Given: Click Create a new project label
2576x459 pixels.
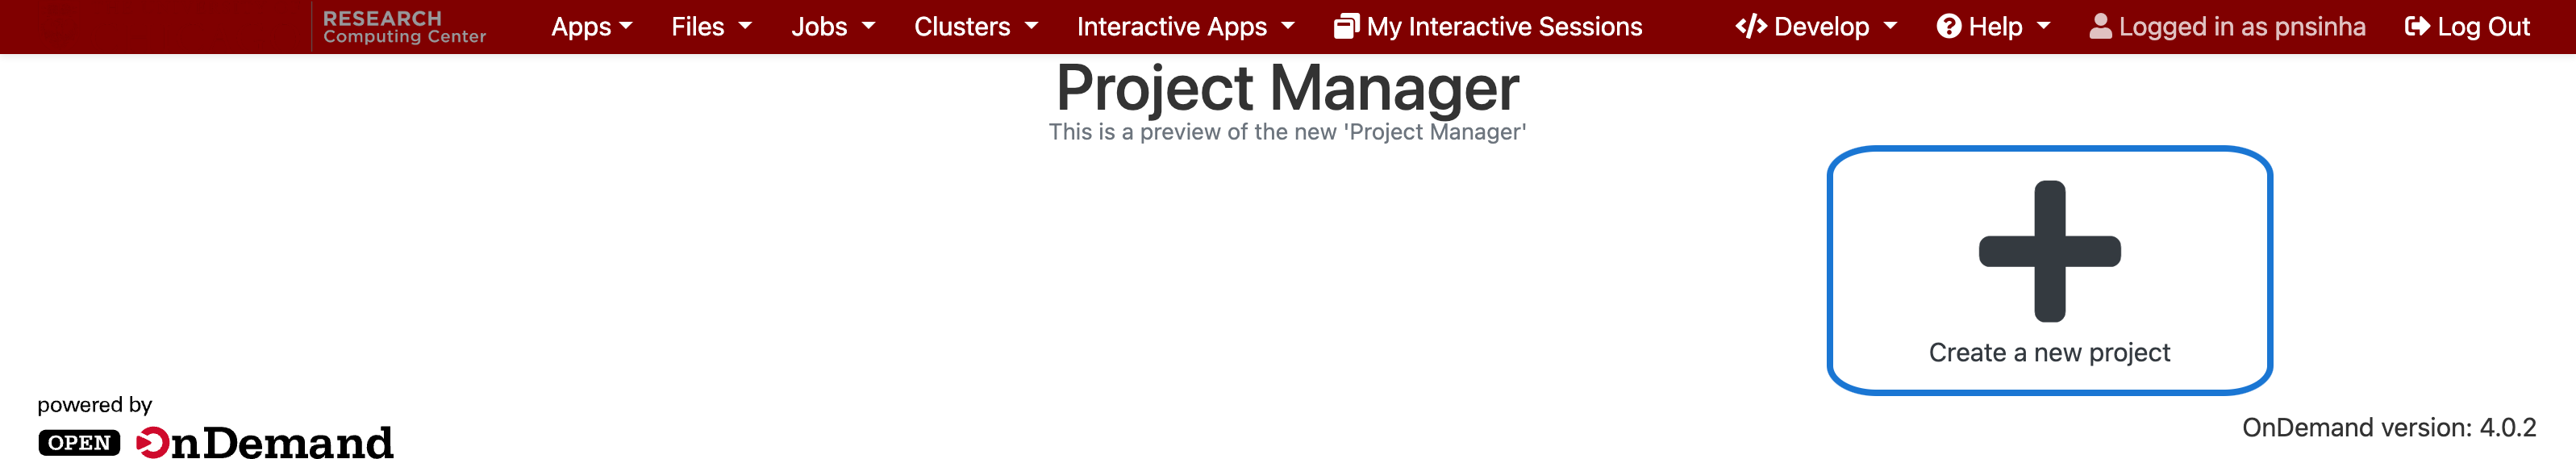Looking at the screenshot, I should (x=2049, y=353).
